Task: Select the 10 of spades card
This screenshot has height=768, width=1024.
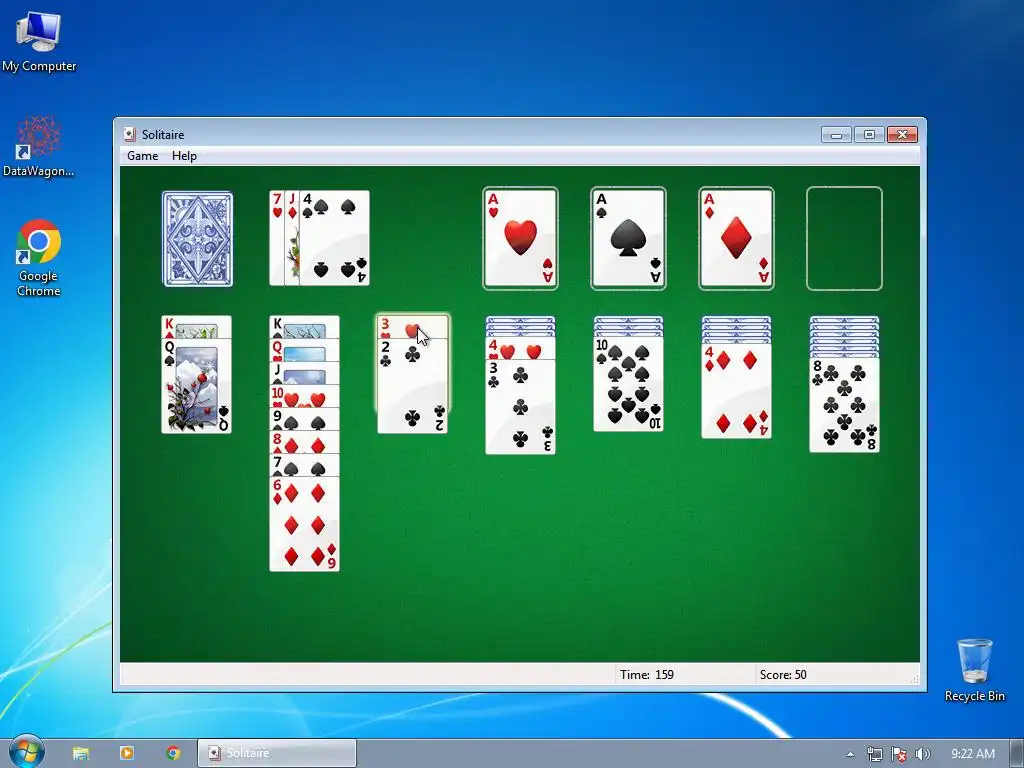Action: (628, 384)
